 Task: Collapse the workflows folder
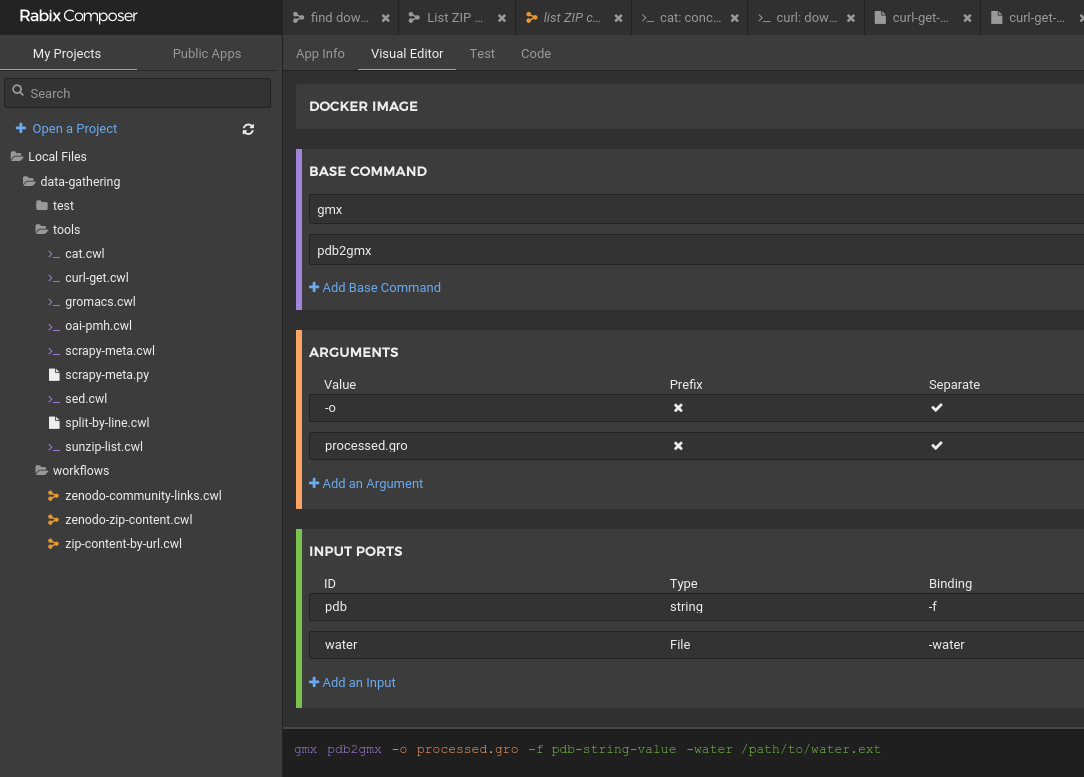point(41,471)
